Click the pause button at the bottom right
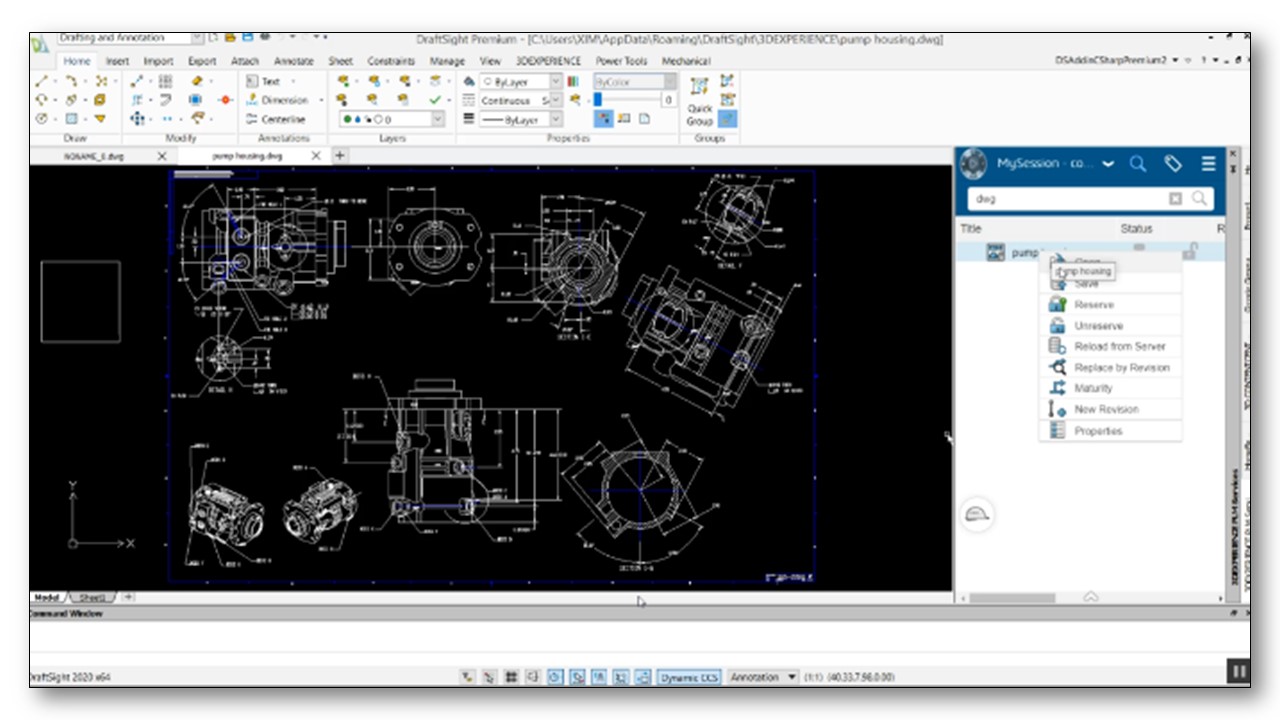 (1238, 671)
